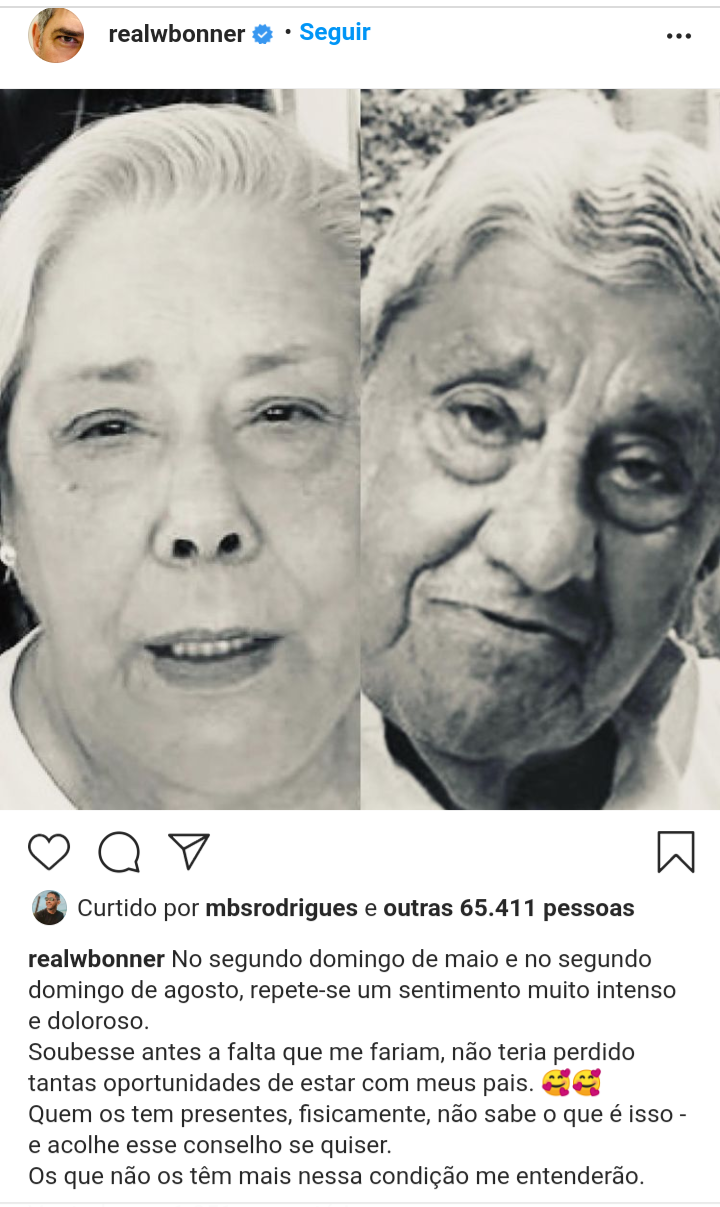Open the three-dot more options menu
This screenshot has height=1207, width=720.
(x=678, y=36)
